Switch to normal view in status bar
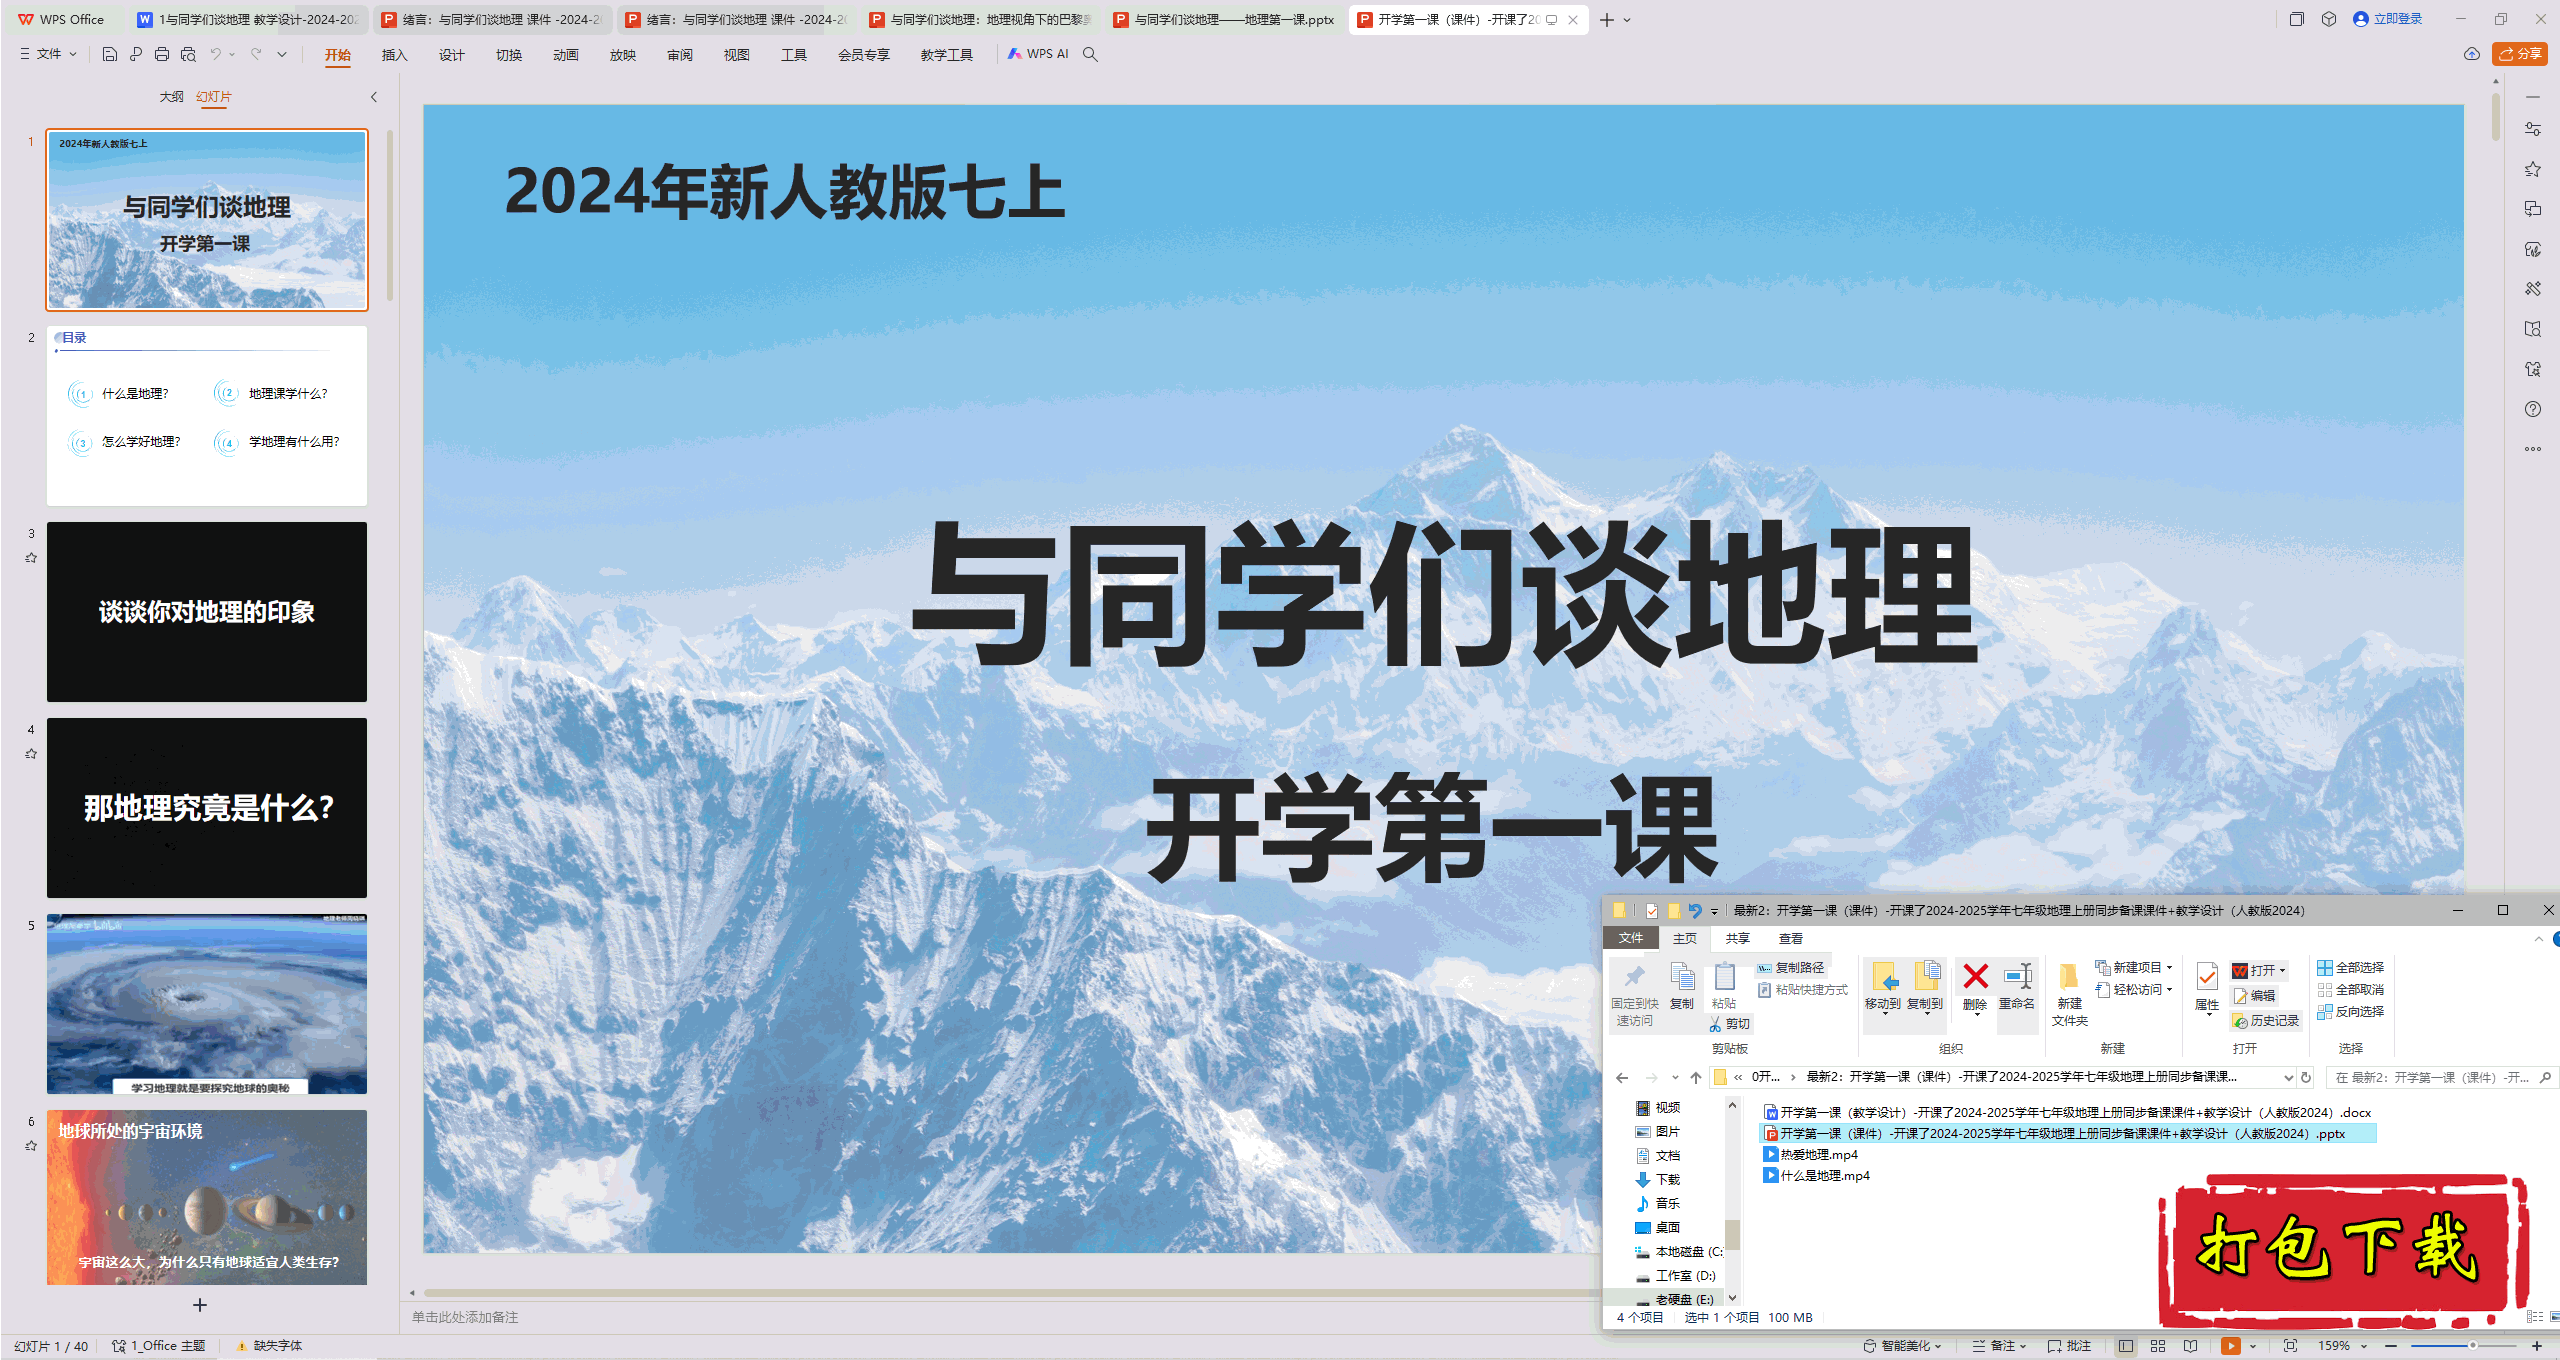Viewport: 2560px width, 1360px height. click(2126, 1346)
